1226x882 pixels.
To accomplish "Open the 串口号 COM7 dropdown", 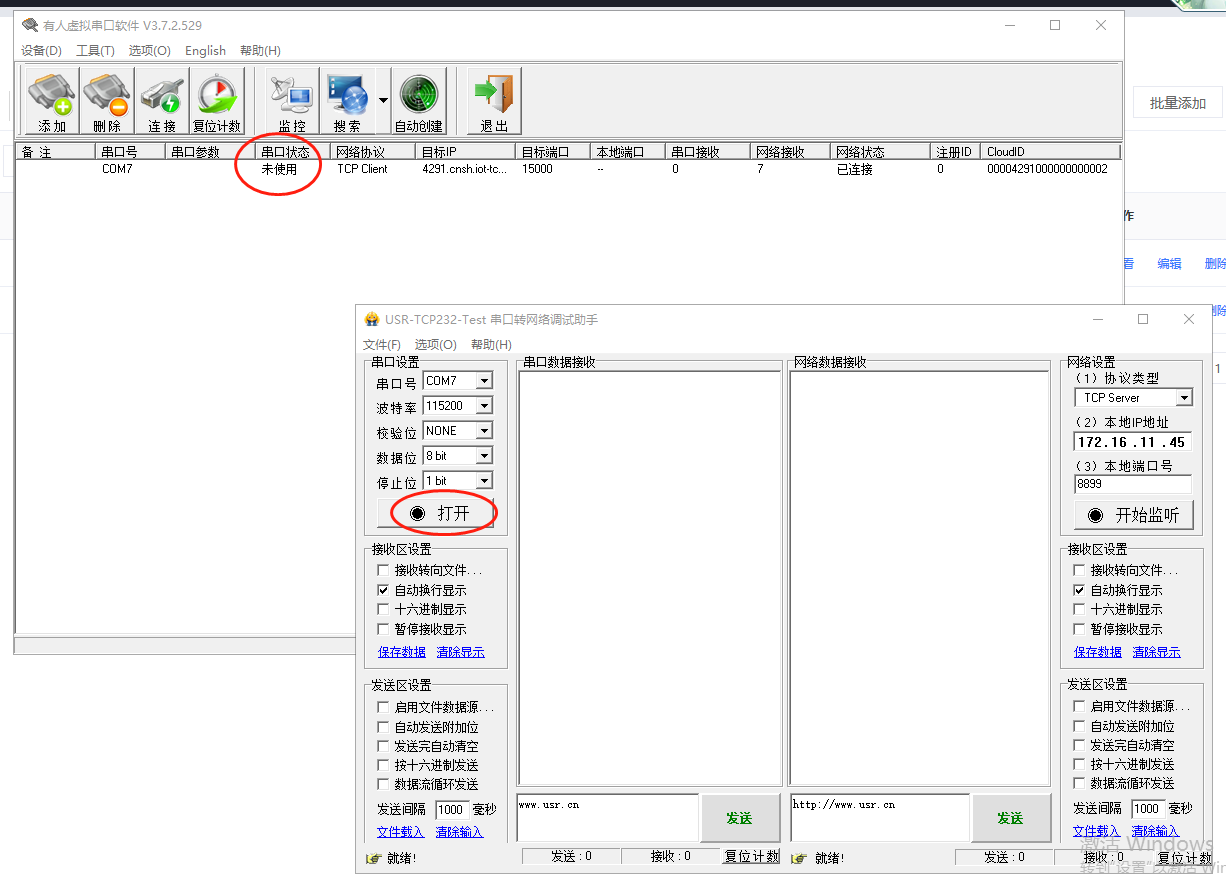I will click(484, 381).
